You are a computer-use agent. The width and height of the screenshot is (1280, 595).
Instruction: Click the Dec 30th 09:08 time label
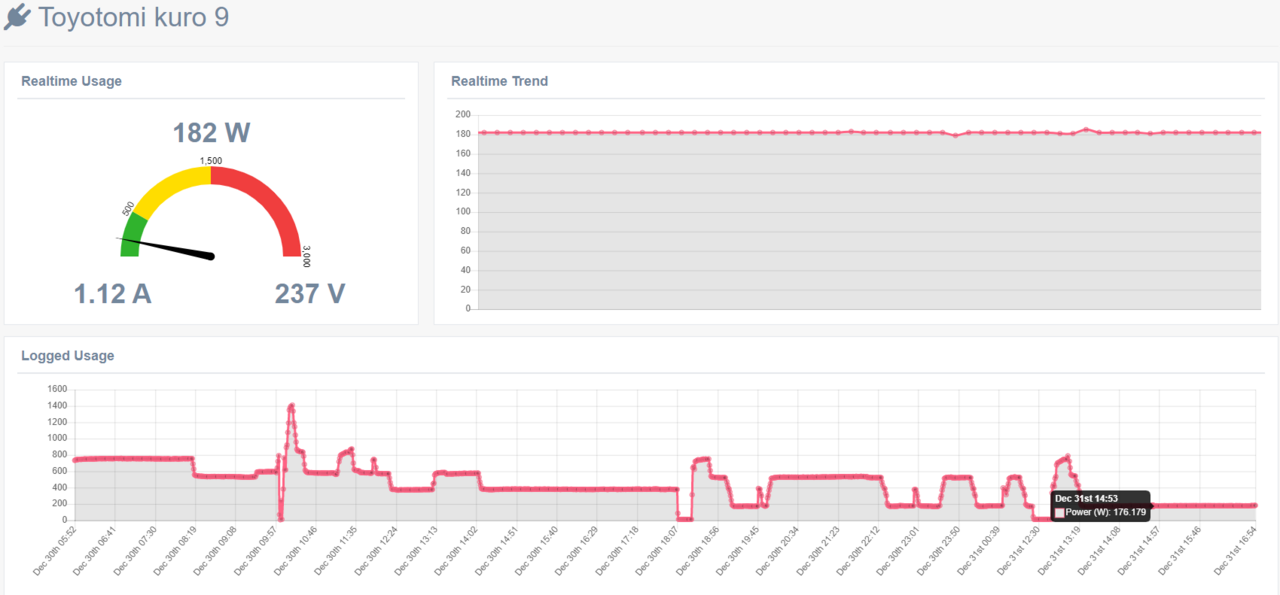click(215, 550)
